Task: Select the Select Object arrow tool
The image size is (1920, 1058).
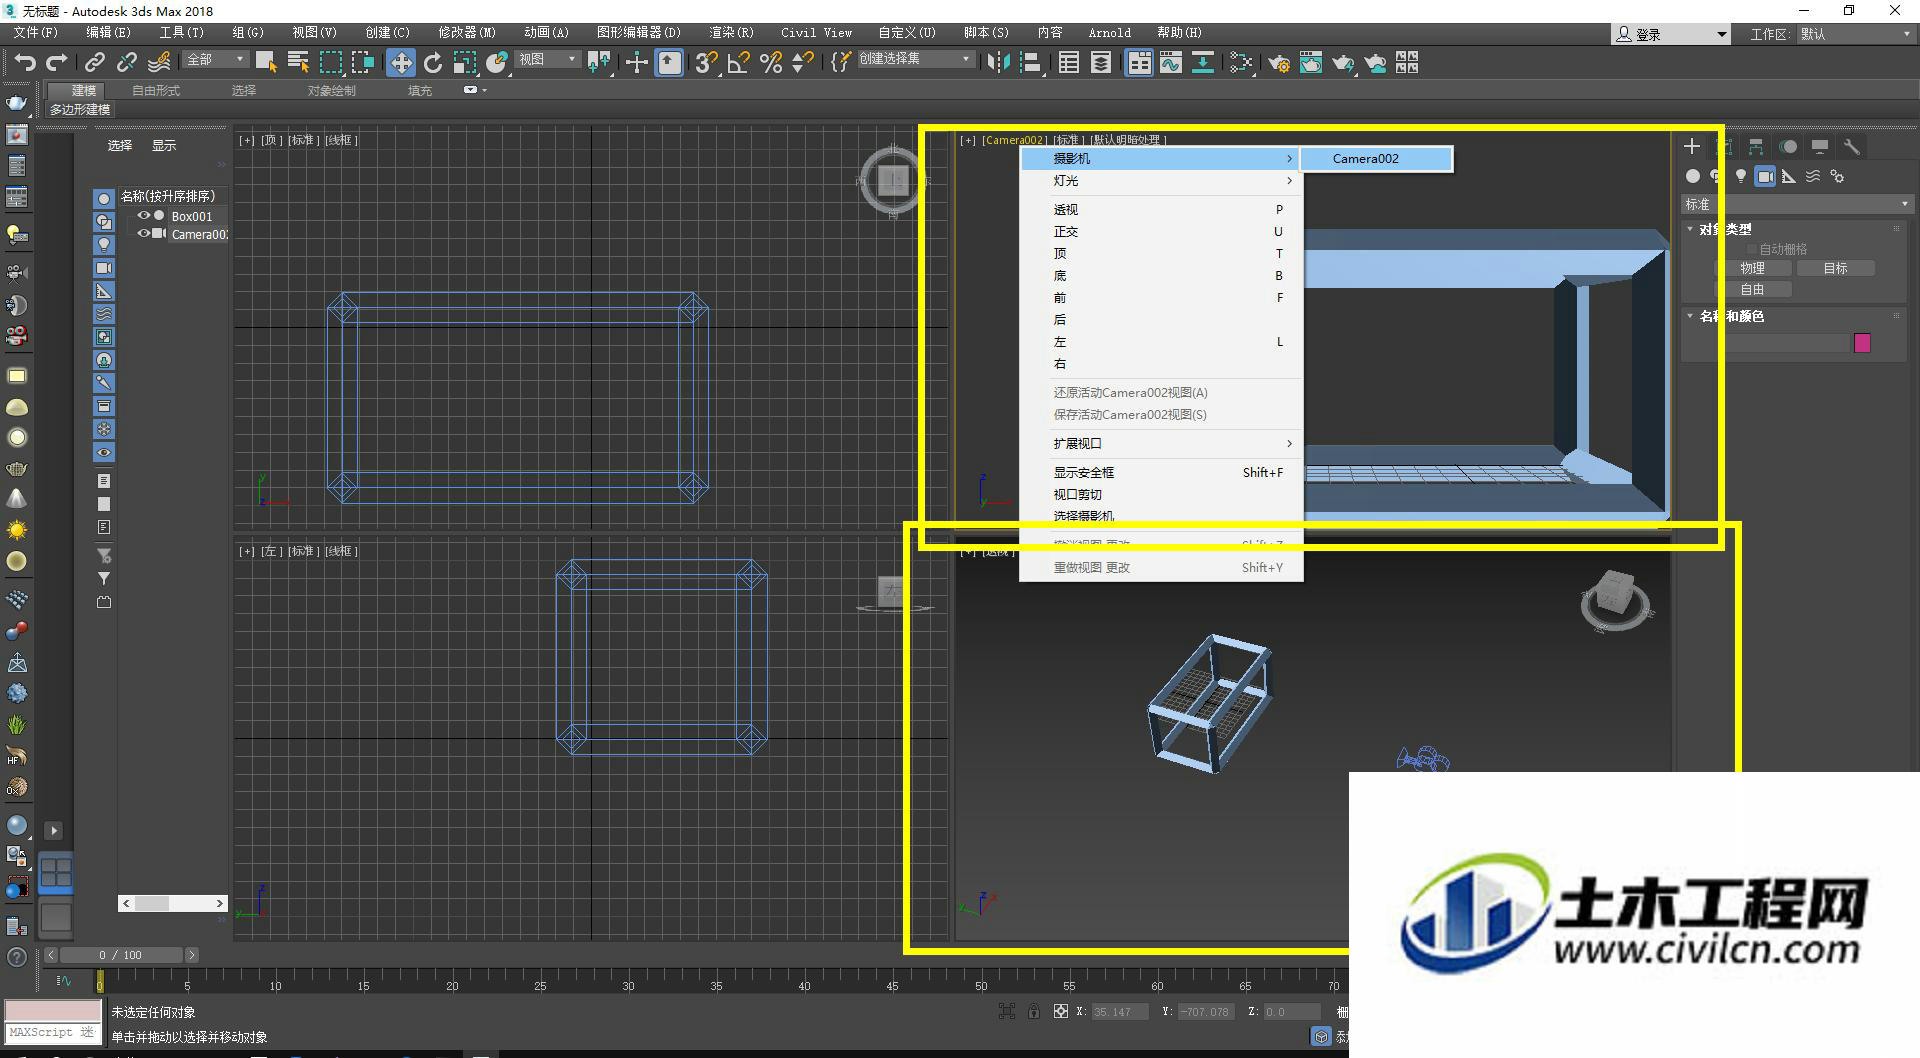Action: (266, 62)
